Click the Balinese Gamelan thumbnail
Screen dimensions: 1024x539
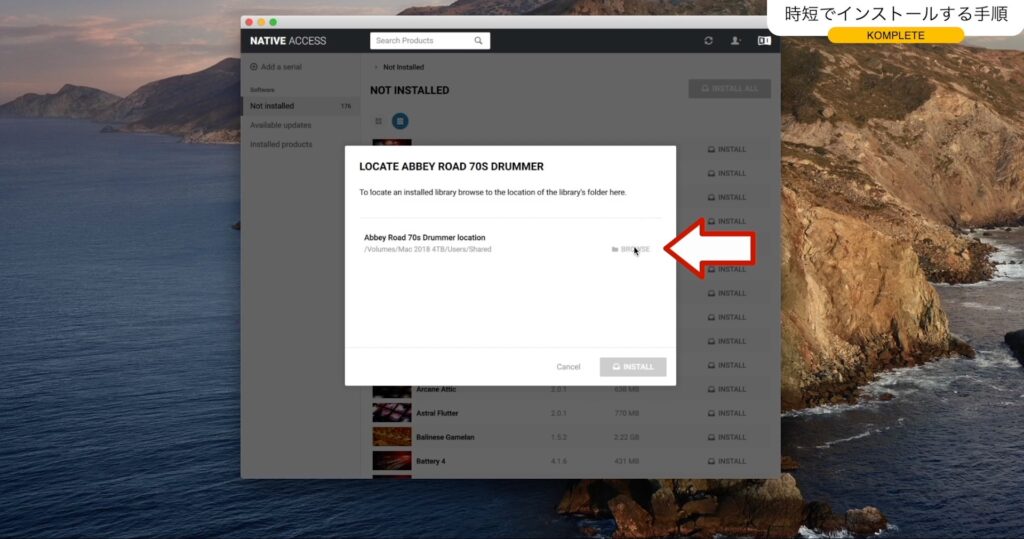pos(392,437)
